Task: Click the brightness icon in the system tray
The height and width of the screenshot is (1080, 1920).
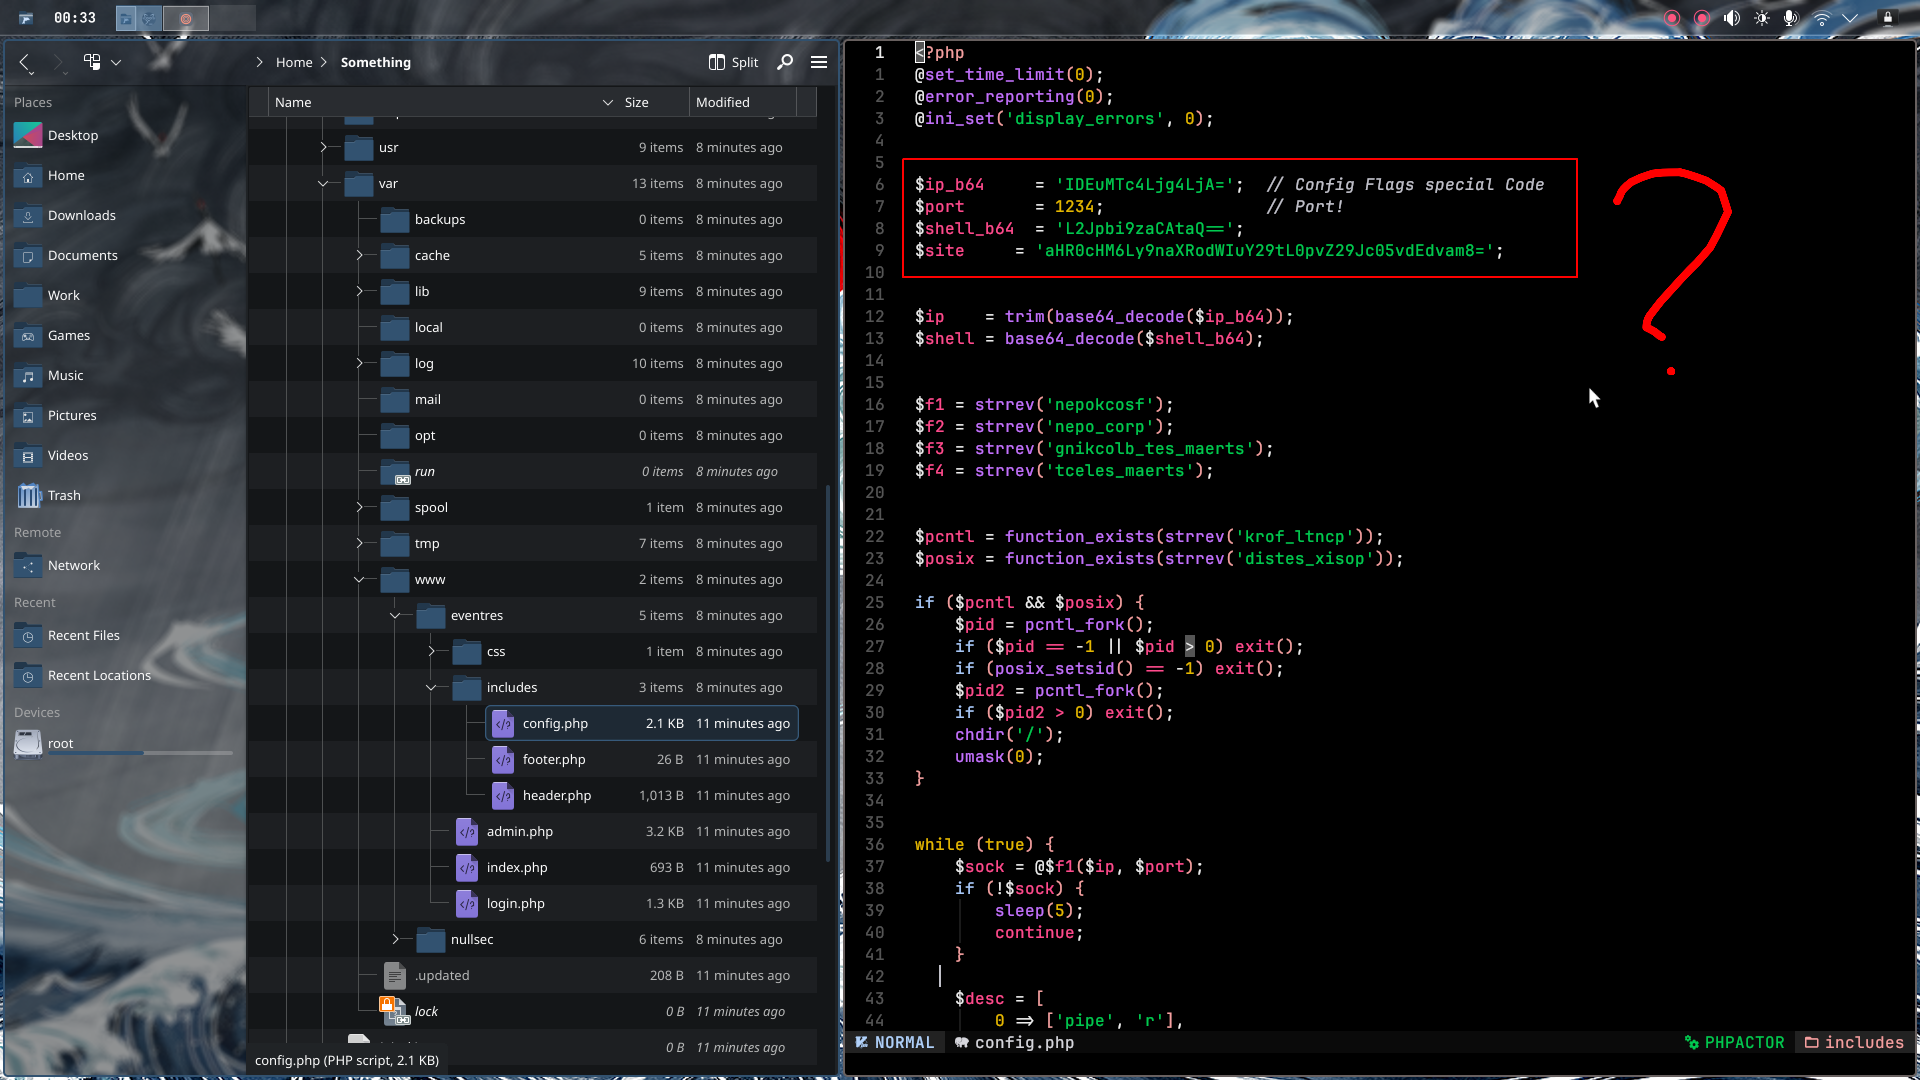Action: (1761, 17)
